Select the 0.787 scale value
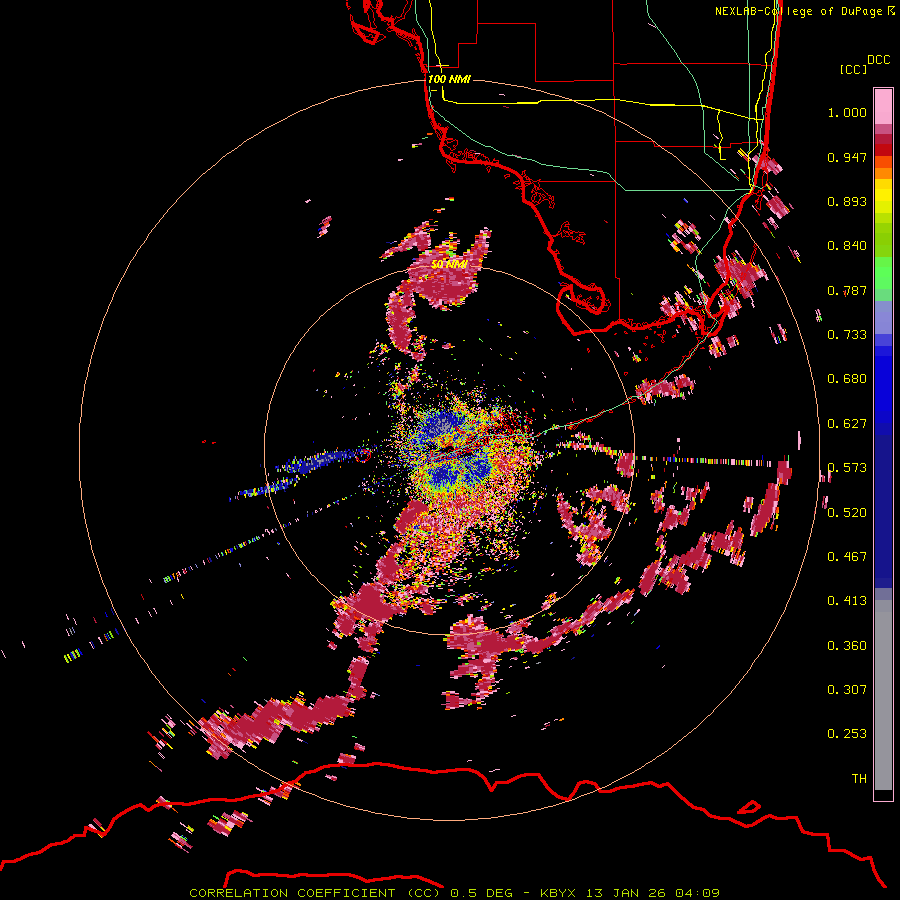This screenshot has width=900, height=900. tap(847, 290)
